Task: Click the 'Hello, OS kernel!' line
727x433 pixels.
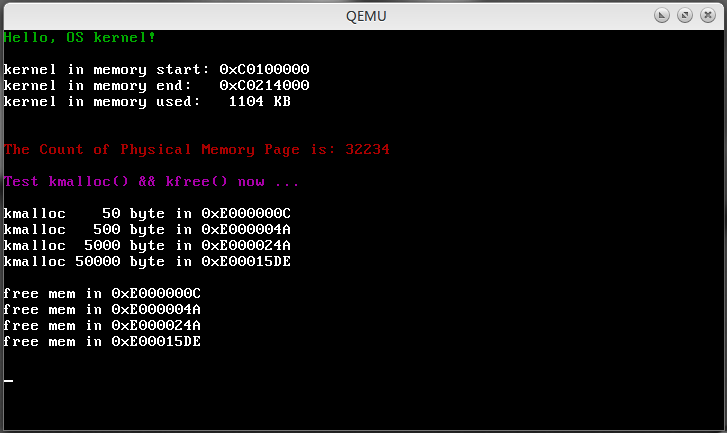Action: point(79,38)
